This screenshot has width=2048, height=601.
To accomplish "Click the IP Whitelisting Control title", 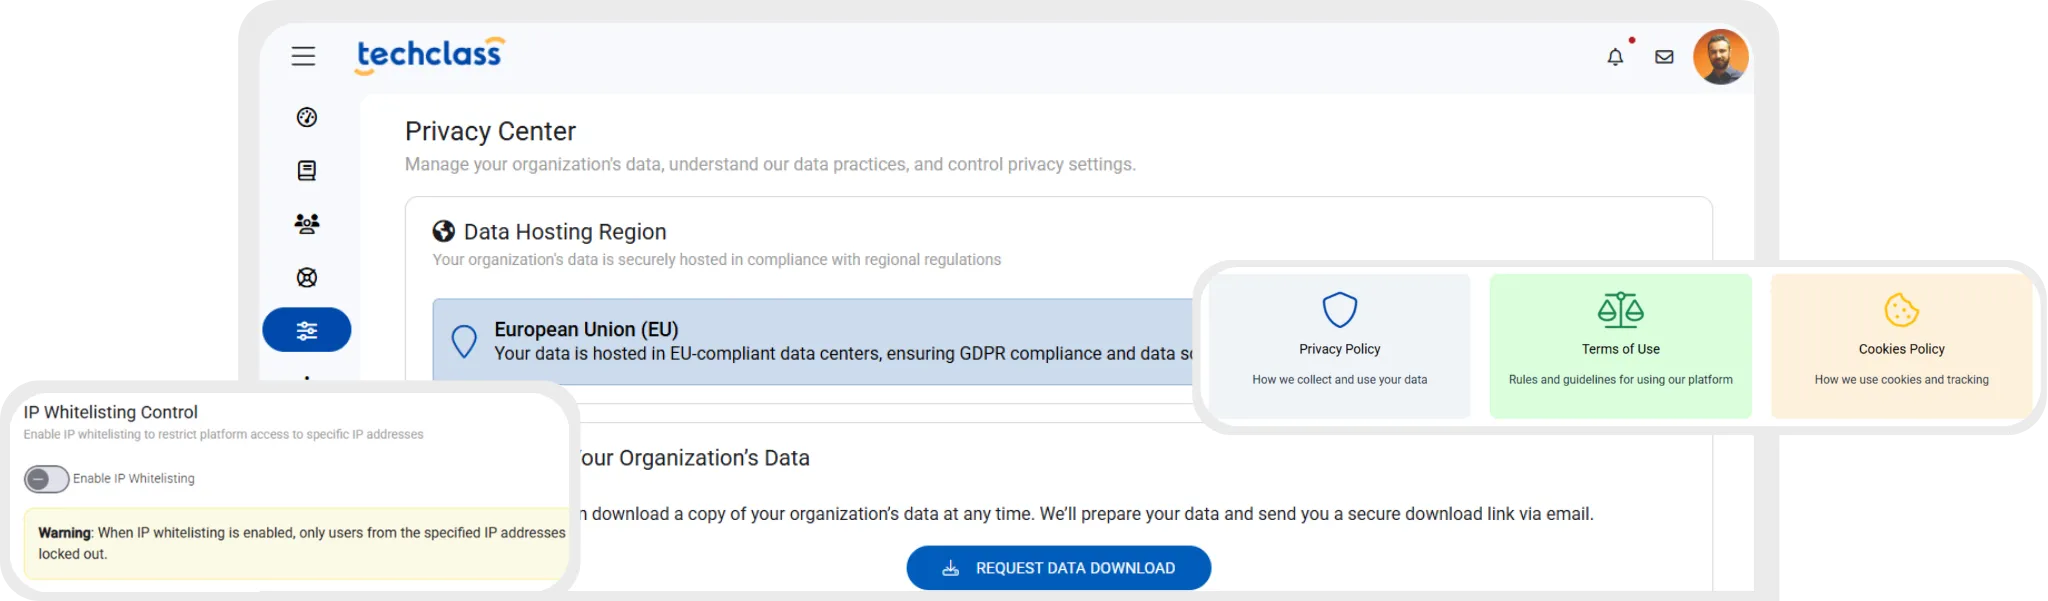I will tap(111, 412).
